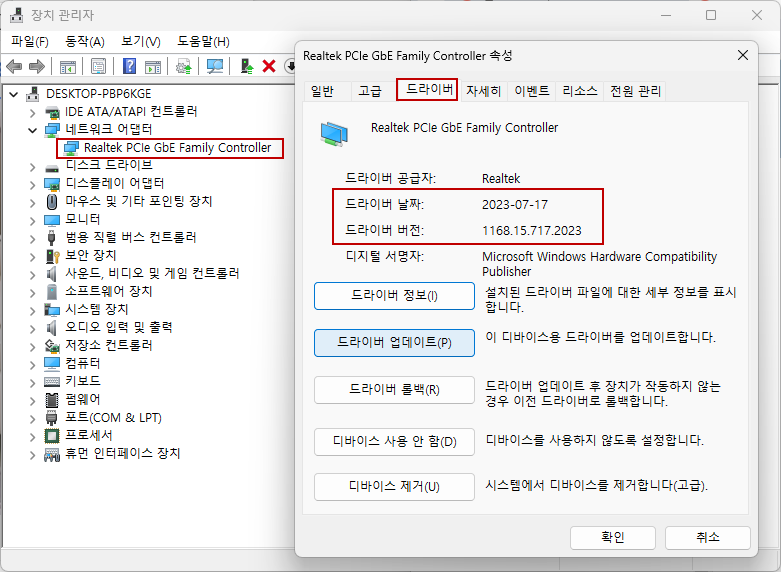Click the 디바이스 제거(U) button
The image size is (781, 572).
394,487
